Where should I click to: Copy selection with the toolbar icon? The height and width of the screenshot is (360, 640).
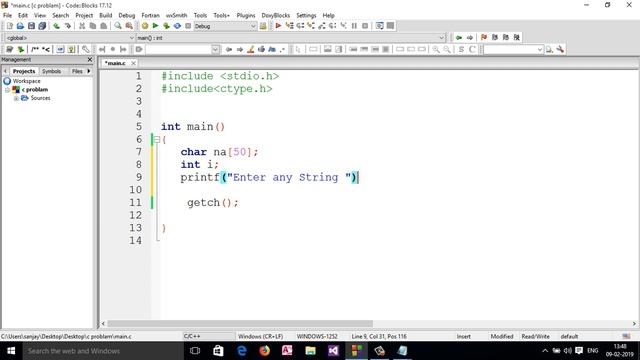point(93,26)
